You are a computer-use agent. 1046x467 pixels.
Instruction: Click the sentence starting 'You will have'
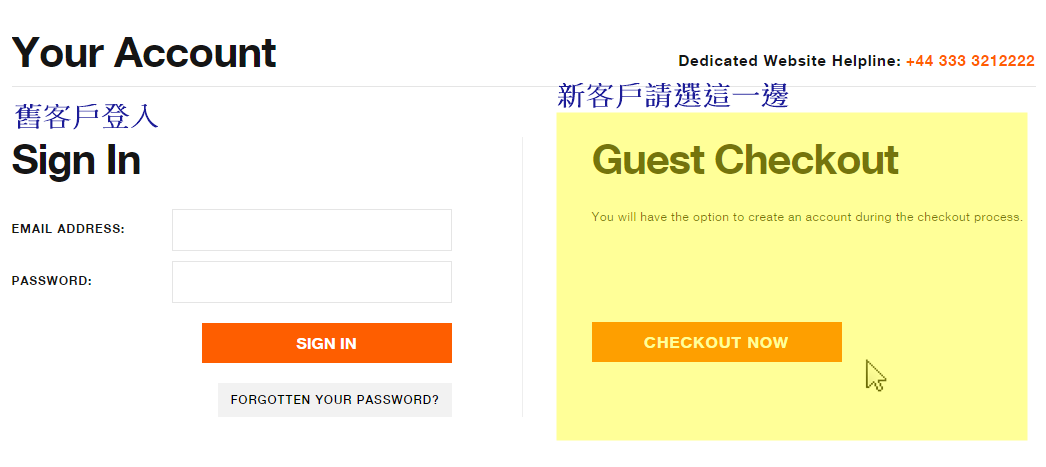click(807, 217)
